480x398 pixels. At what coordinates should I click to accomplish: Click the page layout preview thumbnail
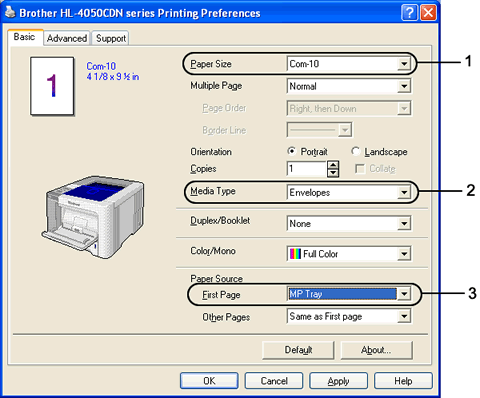pos(52,86)
